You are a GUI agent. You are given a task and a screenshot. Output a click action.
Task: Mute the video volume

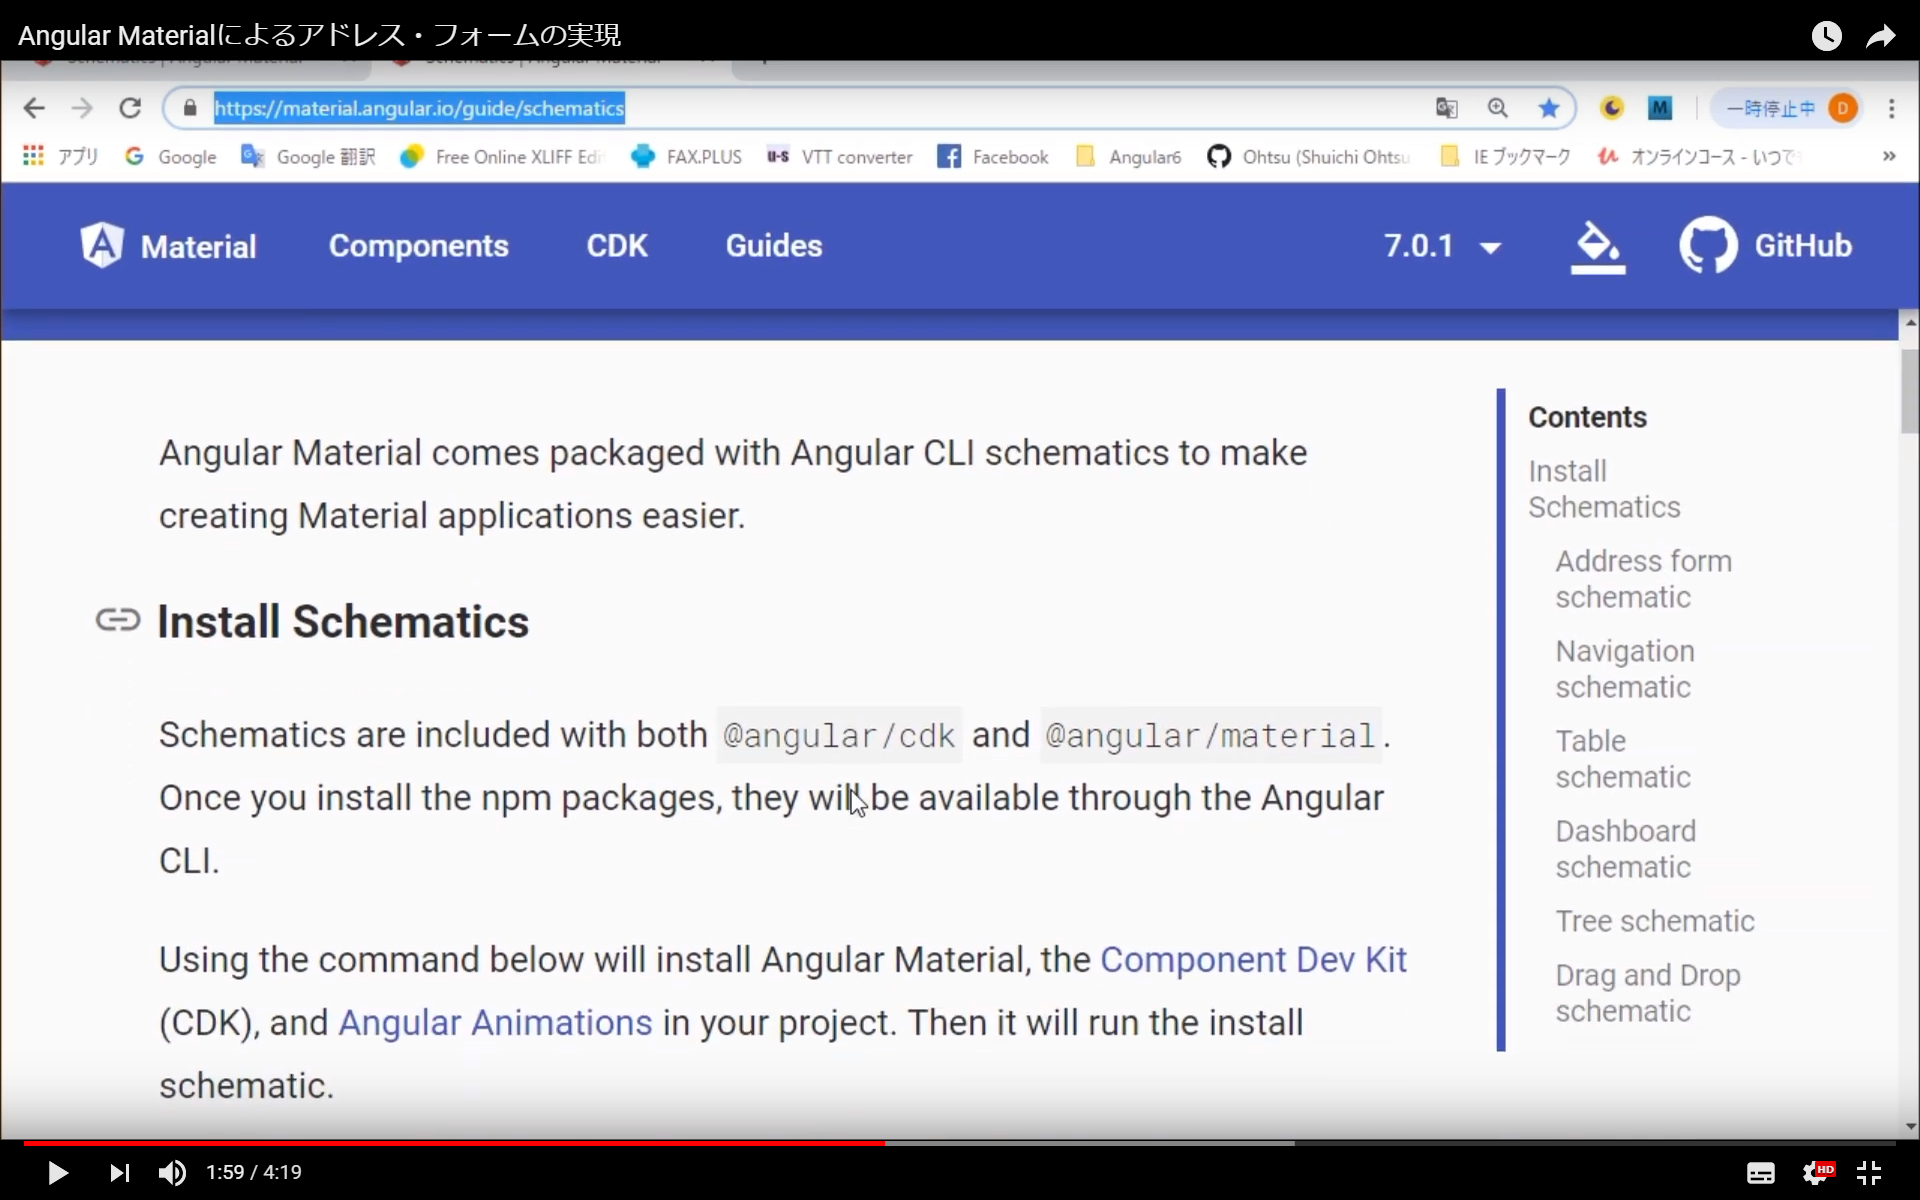coord(172,1172)
